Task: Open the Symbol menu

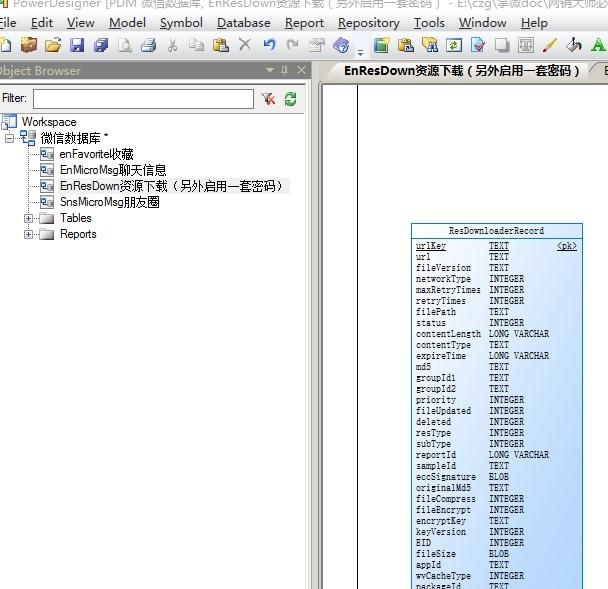Action: [x=181, y=23]
